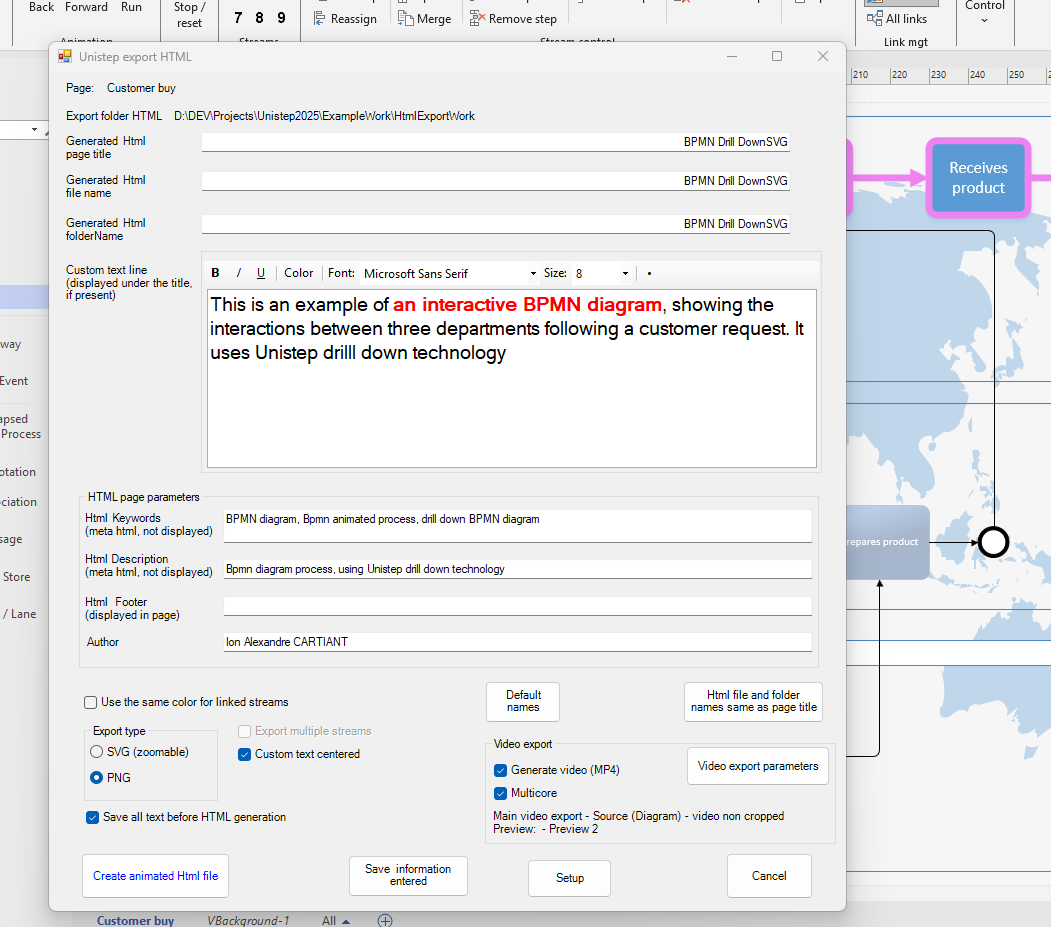Open the text Color picker
The width and height of the screenshot is (1051, 927).
tap(298, 273)
